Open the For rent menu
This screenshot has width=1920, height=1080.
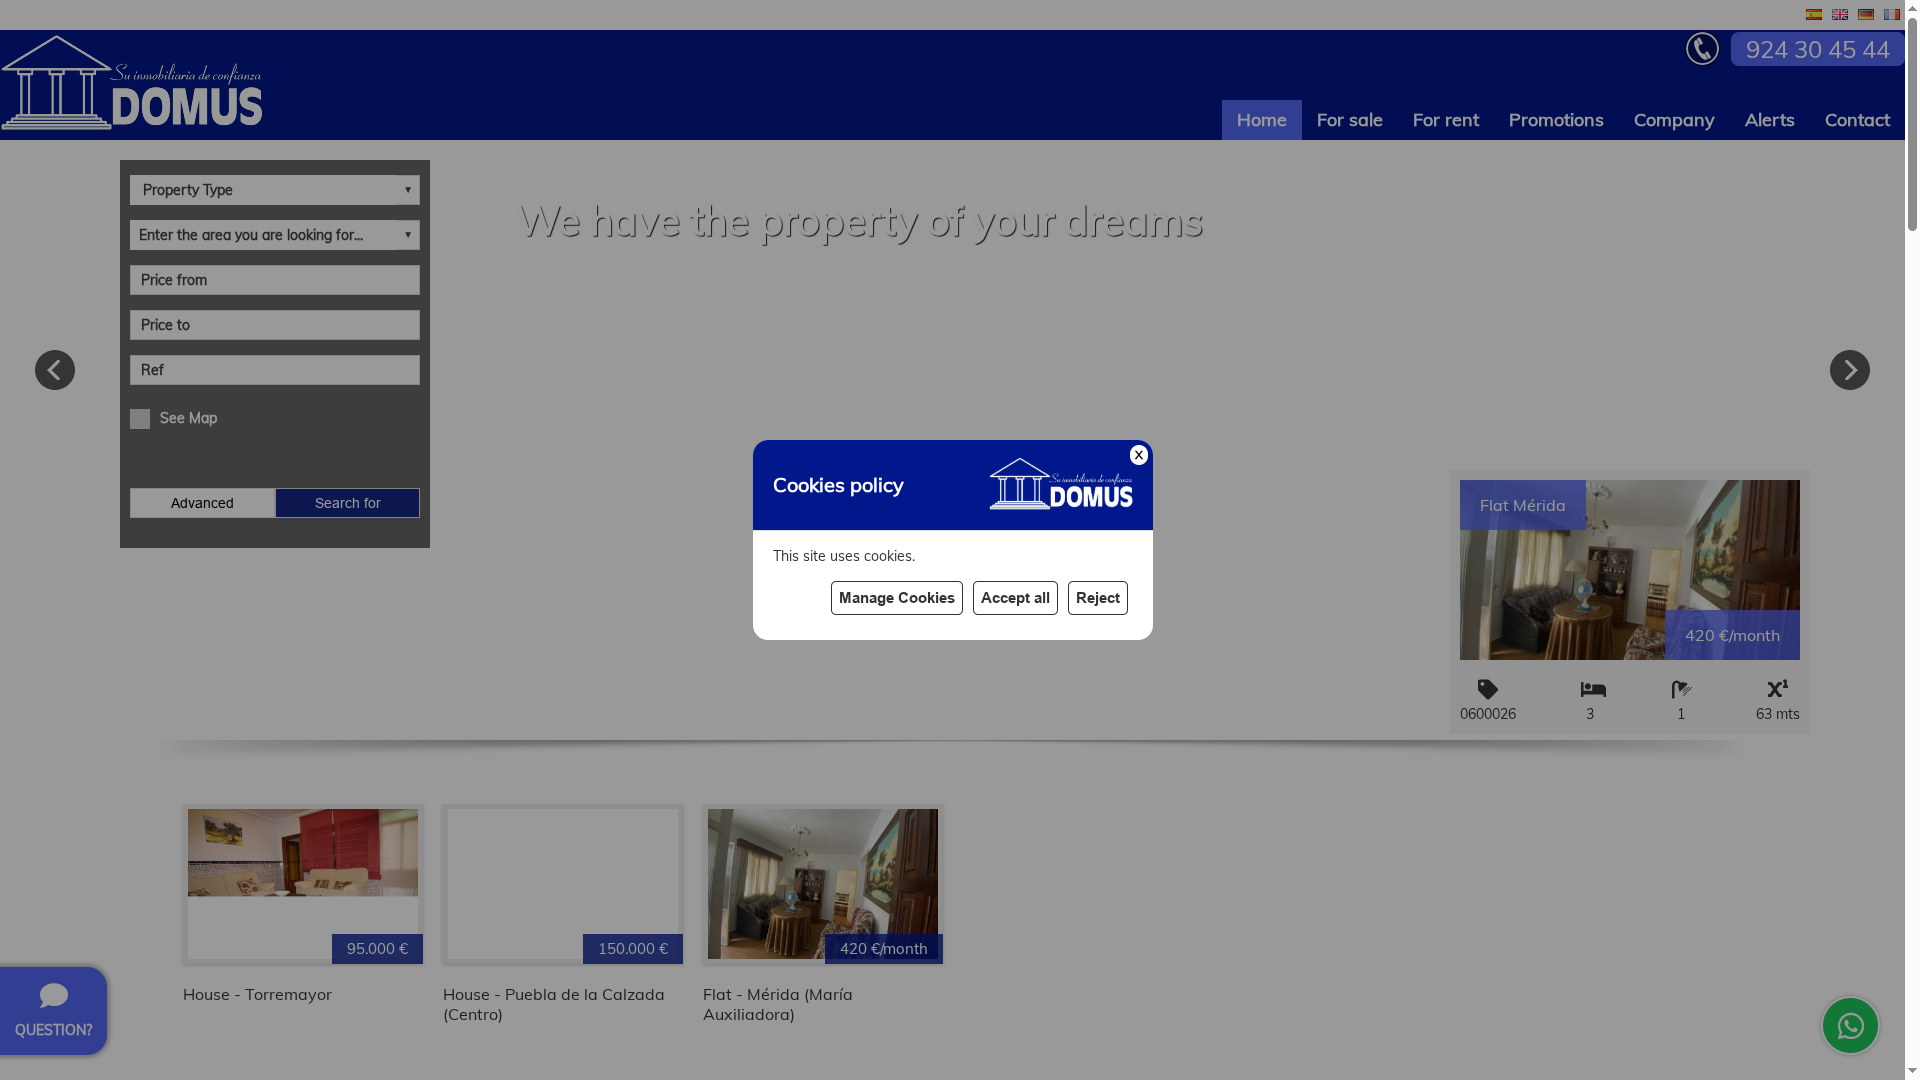click(x=1445, y=120)
